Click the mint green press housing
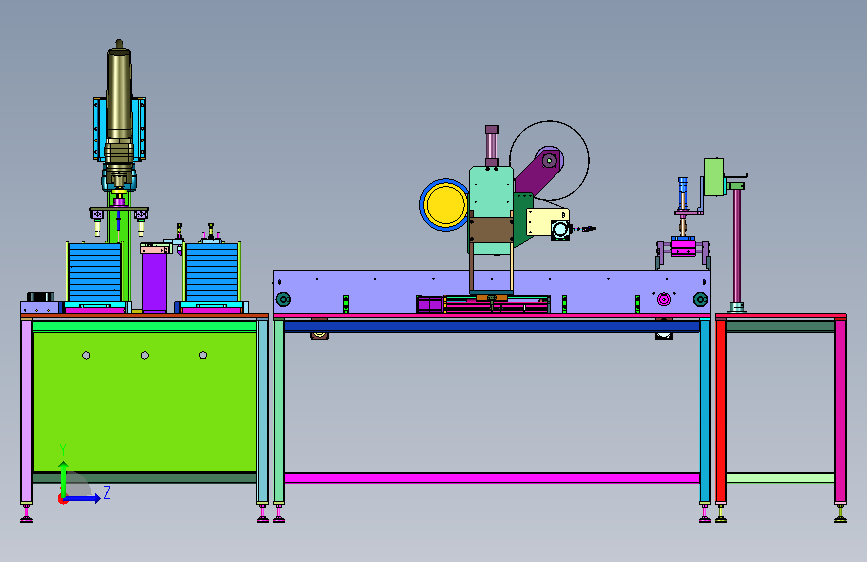The height and width of the screenshot is (562, 867). click(x=490, y=192)
